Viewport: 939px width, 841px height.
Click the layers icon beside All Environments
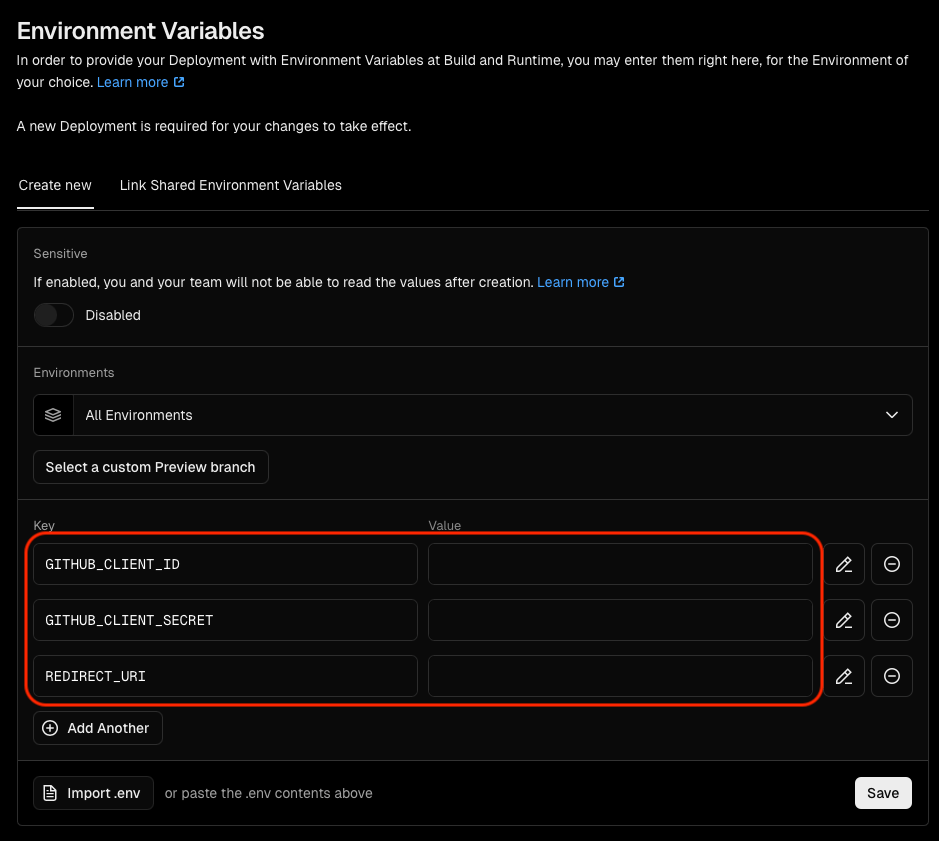(x=52, y=415)
